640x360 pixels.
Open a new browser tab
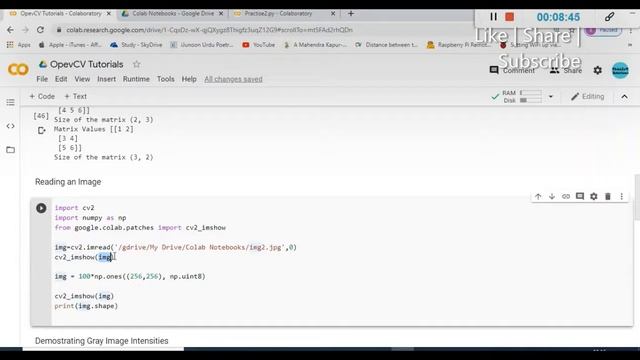351,13
